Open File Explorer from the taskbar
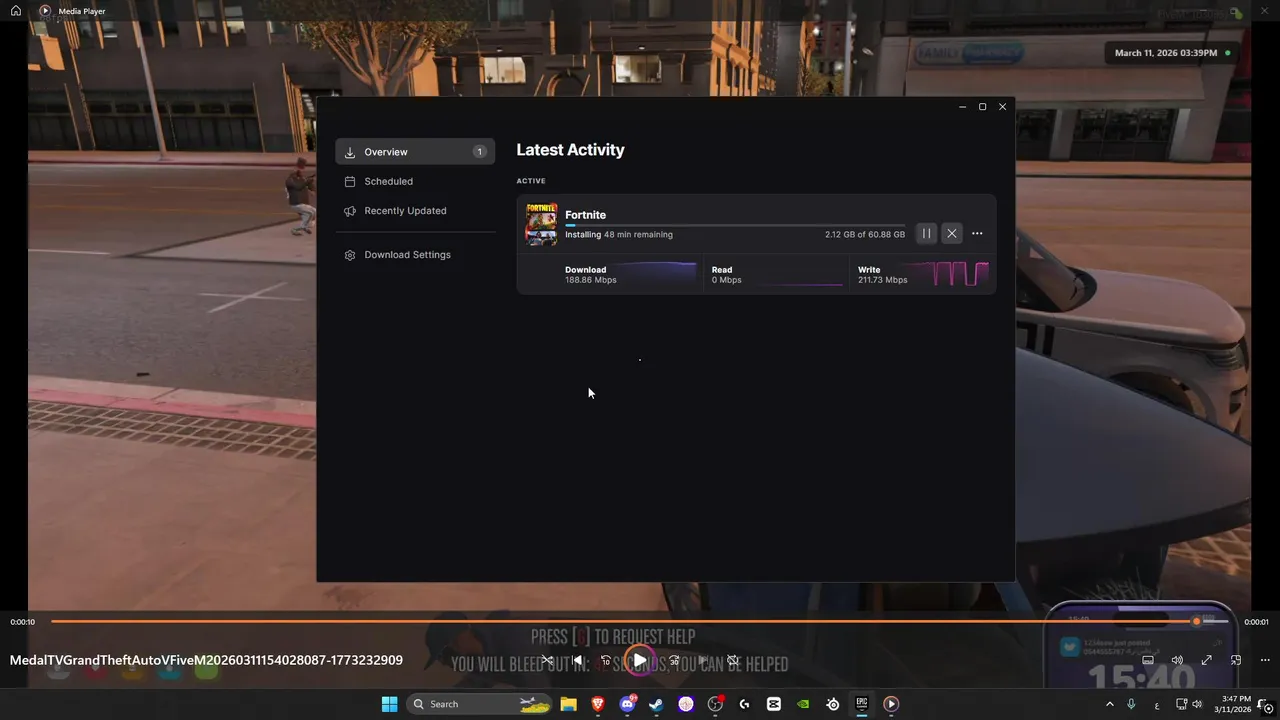 568,704
